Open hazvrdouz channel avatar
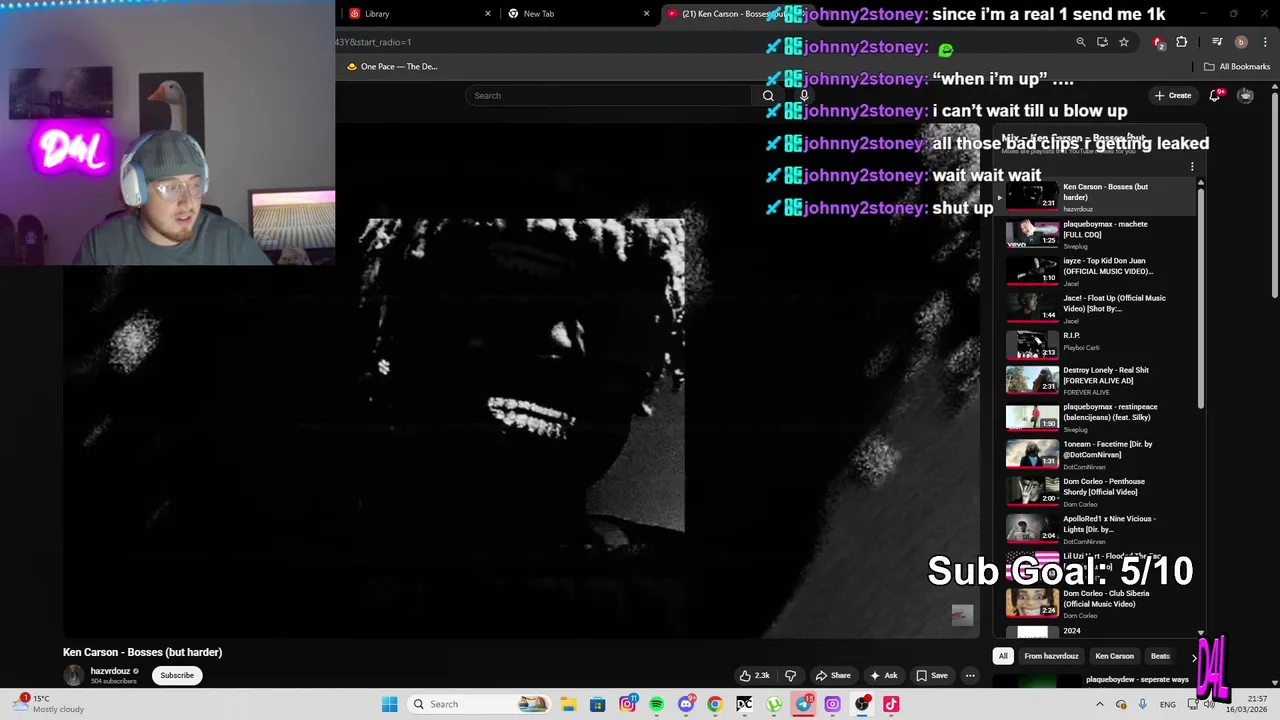The image size is (1280, 720). (x=74, y=675)
